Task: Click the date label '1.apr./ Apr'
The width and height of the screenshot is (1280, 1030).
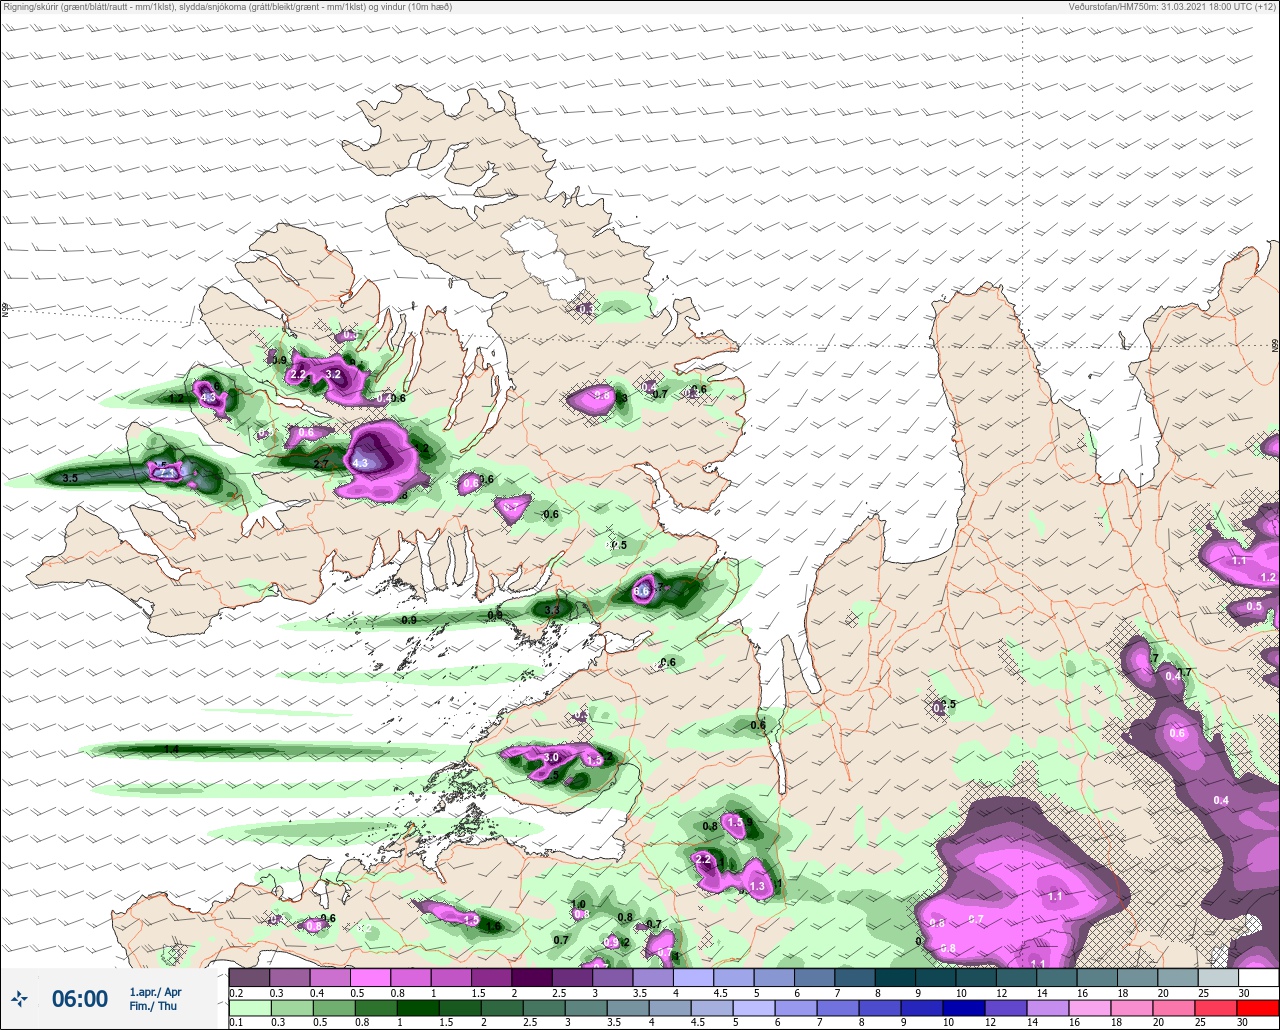Action: [x=155, y=991]
